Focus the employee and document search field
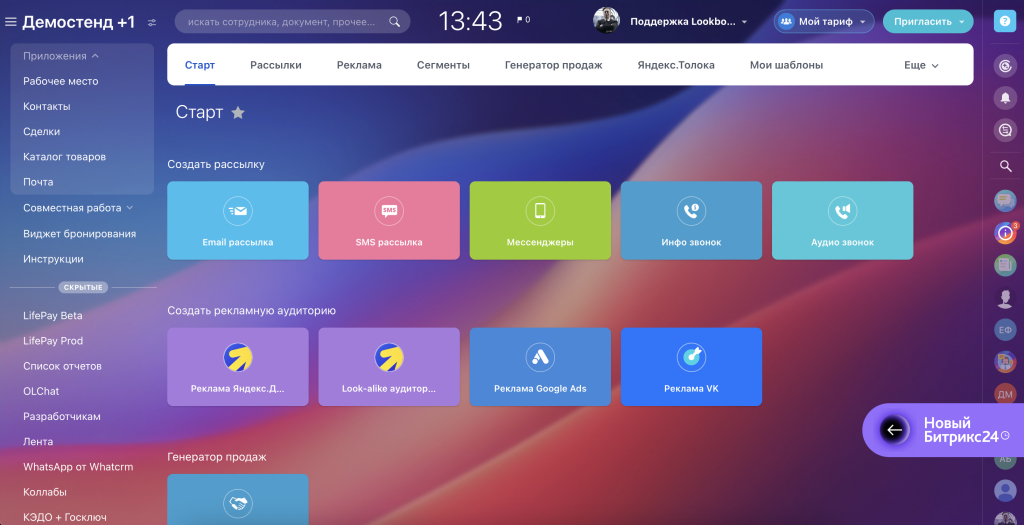This screenshot has height=525, width=1024. click(280, 21)
